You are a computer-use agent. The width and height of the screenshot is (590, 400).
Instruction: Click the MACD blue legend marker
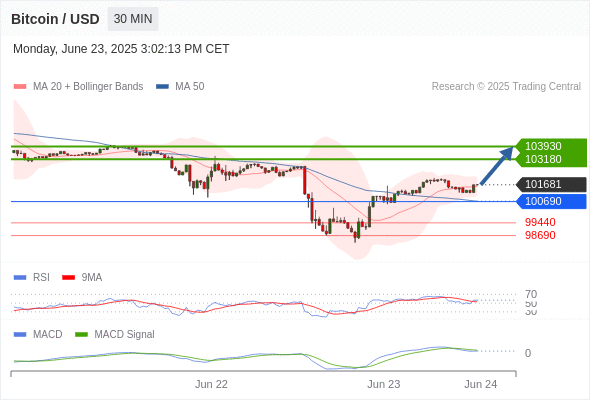20,335
